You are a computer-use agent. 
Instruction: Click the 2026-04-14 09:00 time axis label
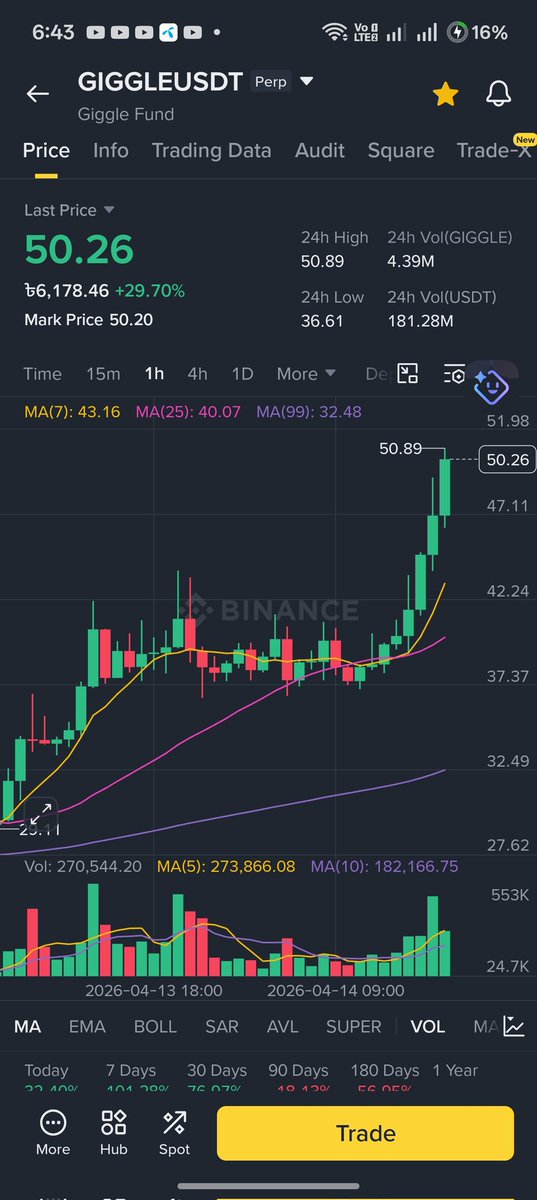336,990
